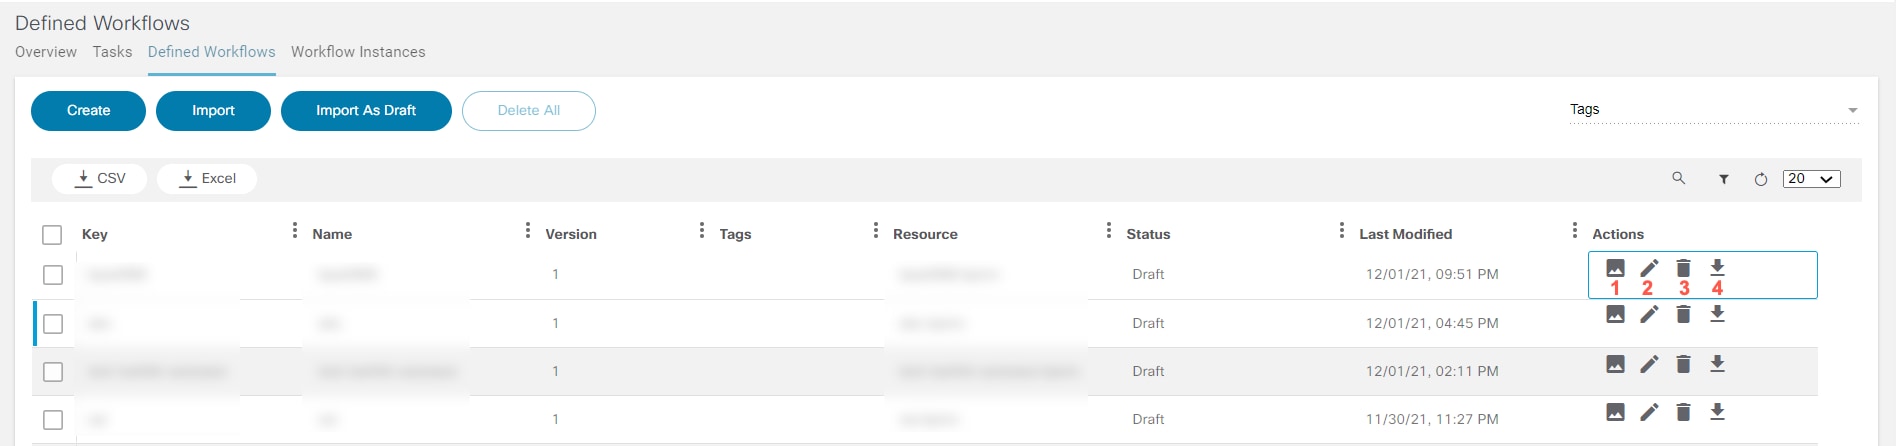Delete the workflow modified 12/01/21, 02:11 PM
This screenshot has width=1896, height=446.
pyautogui.click(x=1683, y=364)
